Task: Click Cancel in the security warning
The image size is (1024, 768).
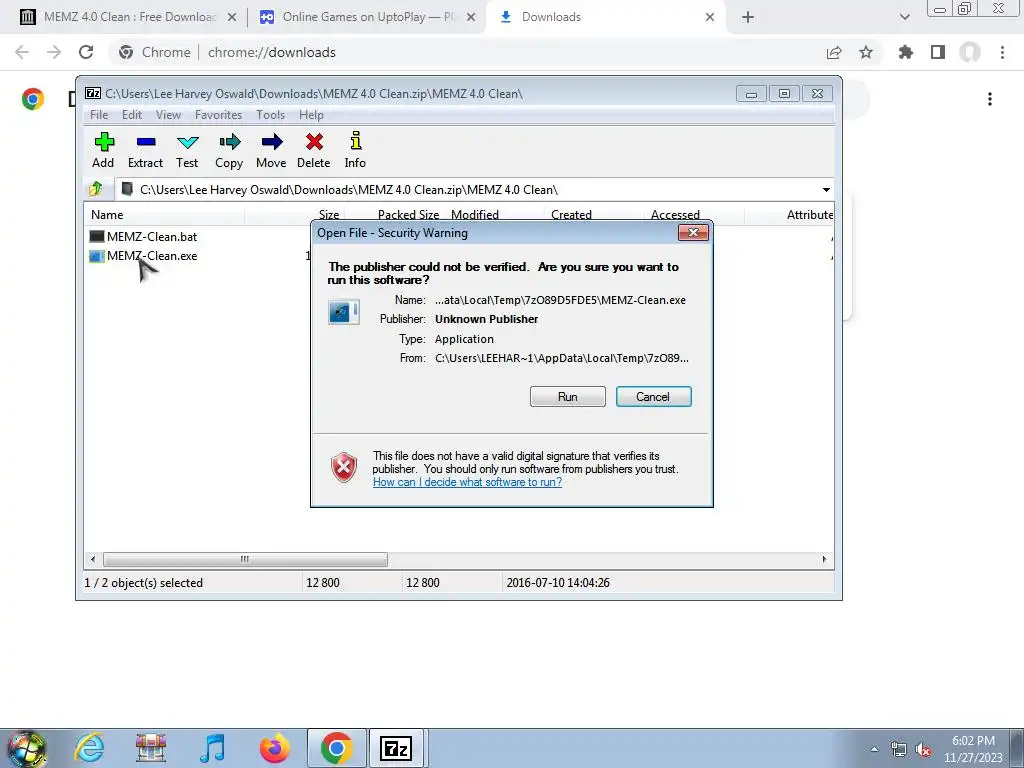Action: [x=653, y=396]
